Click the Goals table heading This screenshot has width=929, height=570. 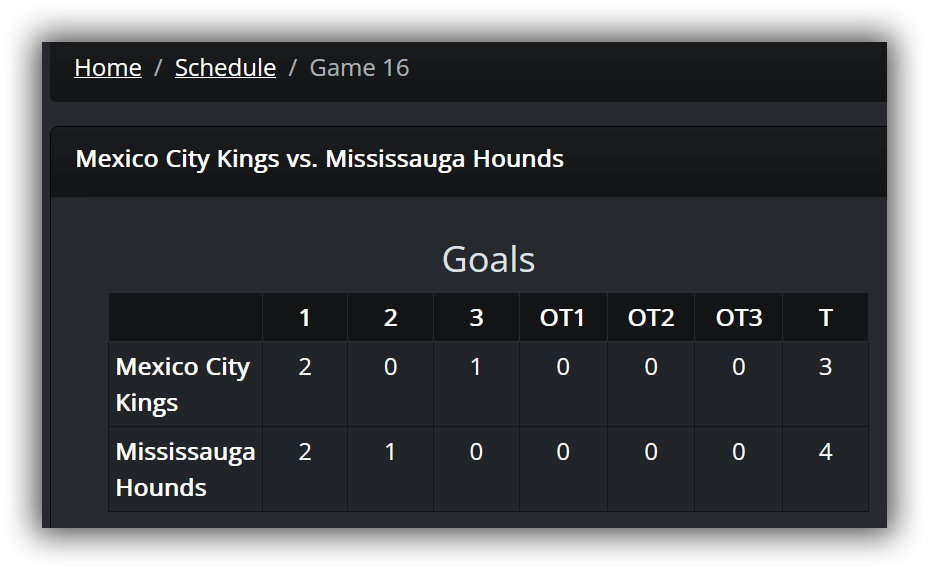488,260
